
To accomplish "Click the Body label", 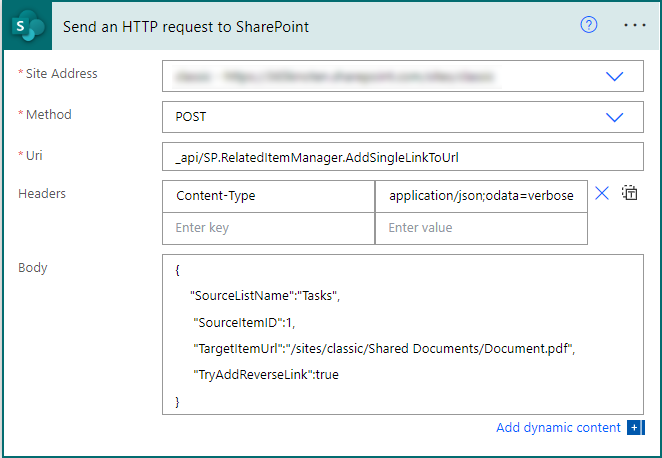I will 33,268.
